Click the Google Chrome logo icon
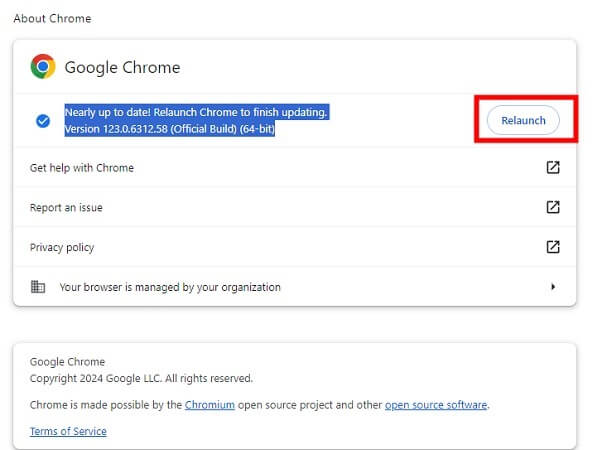The width and height of the screenshot is (607, 450). pos(43,67)
